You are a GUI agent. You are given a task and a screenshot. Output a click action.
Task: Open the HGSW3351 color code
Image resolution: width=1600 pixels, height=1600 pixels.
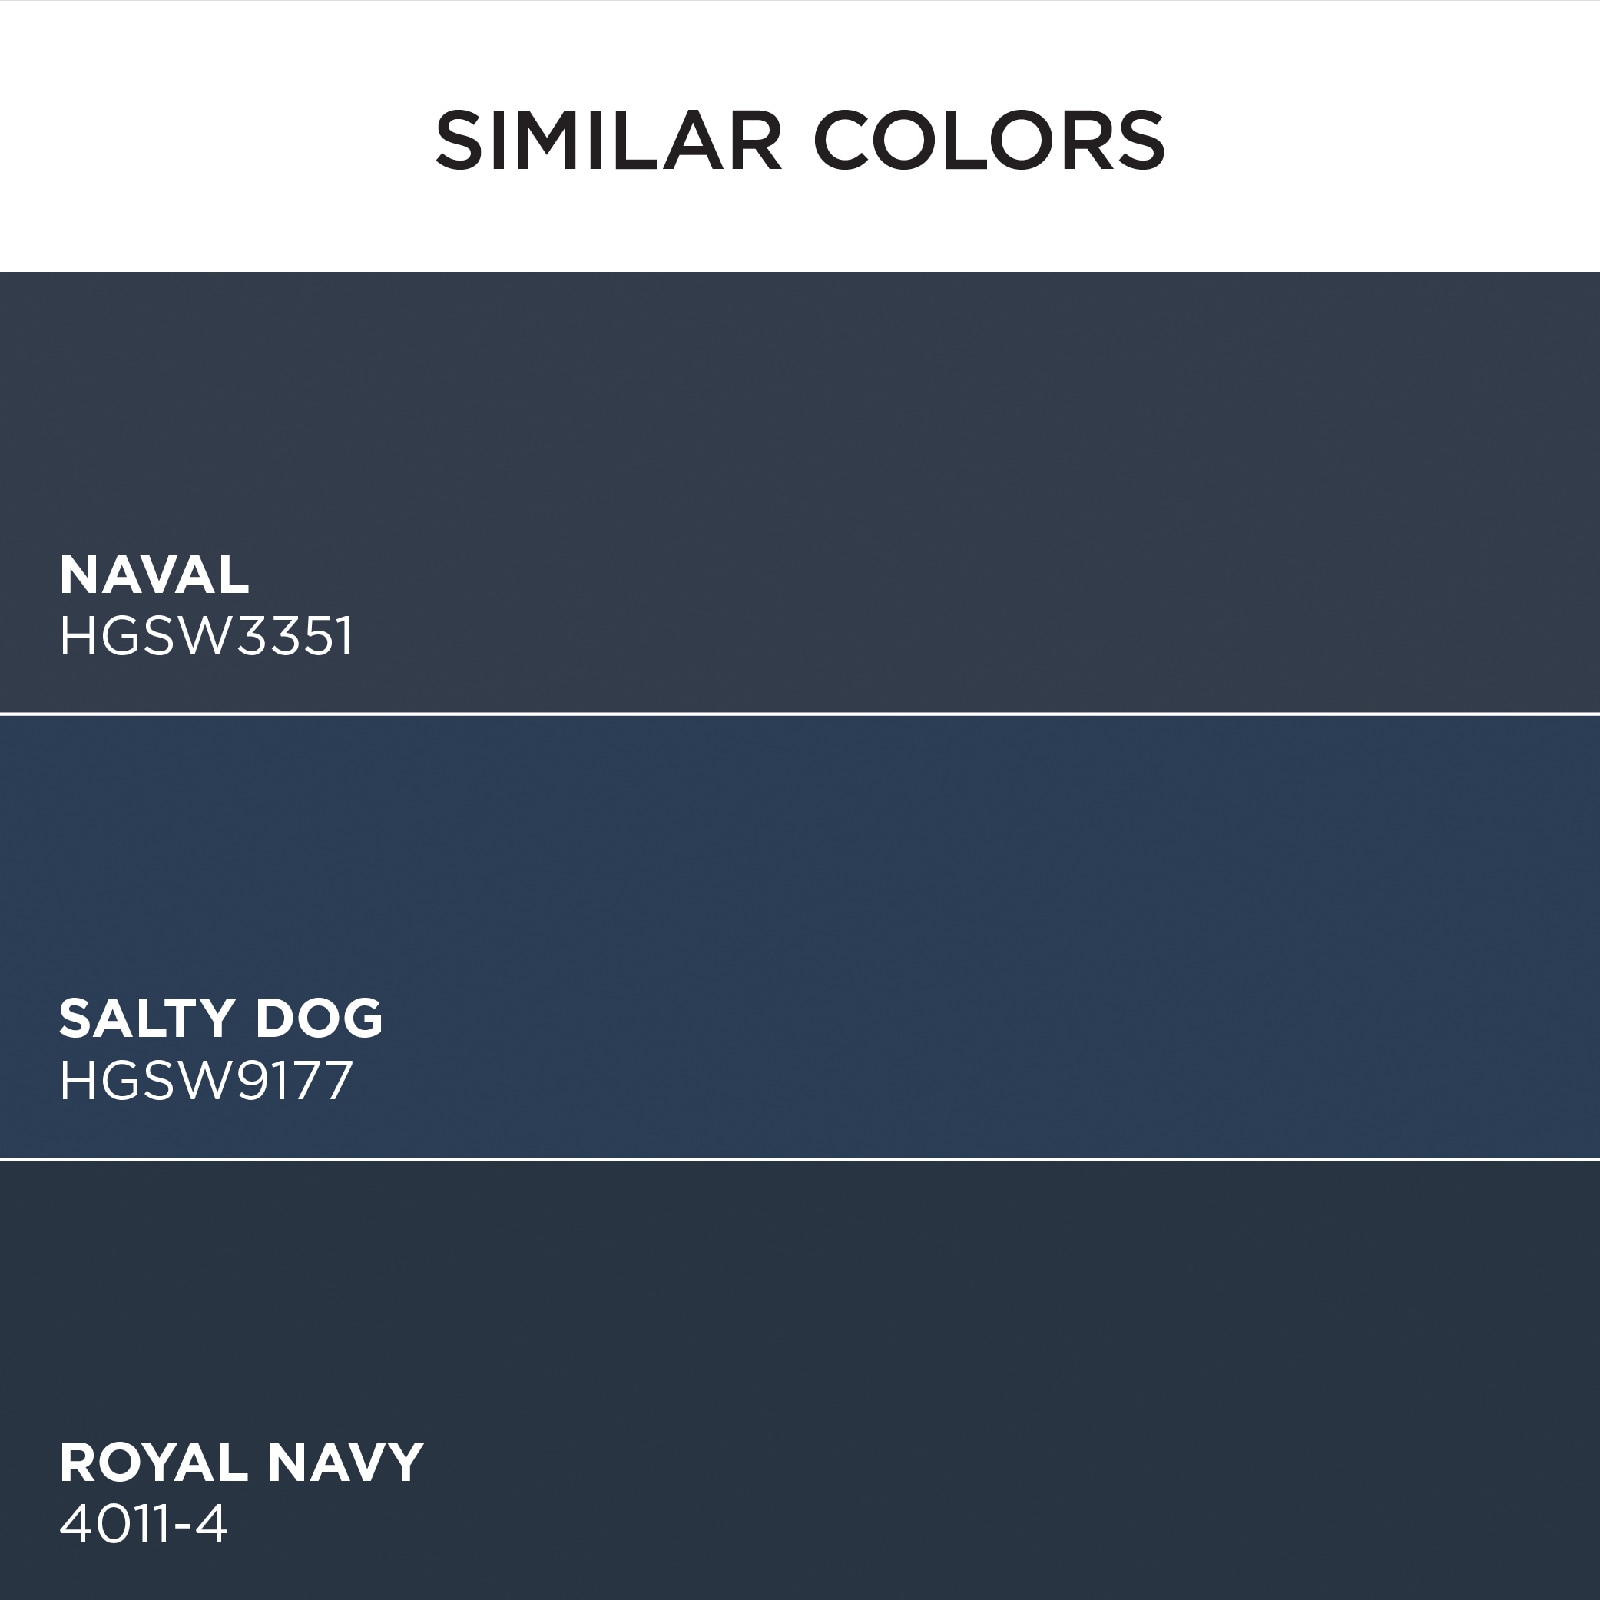click(x=207, y=636)
